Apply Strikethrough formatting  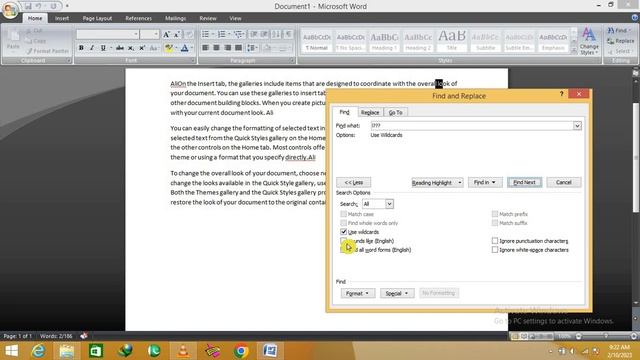coord(120,48)
